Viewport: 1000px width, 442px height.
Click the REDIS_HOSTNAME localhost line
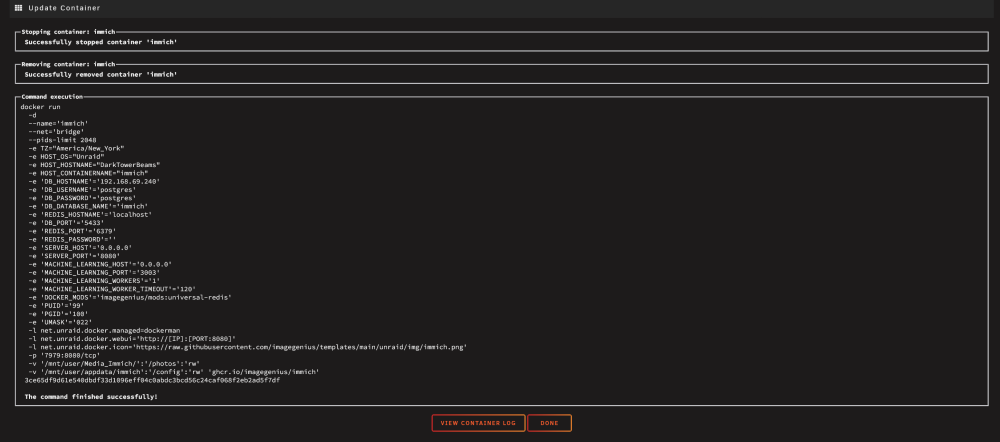pyautogui.click(x=90, y=215)
